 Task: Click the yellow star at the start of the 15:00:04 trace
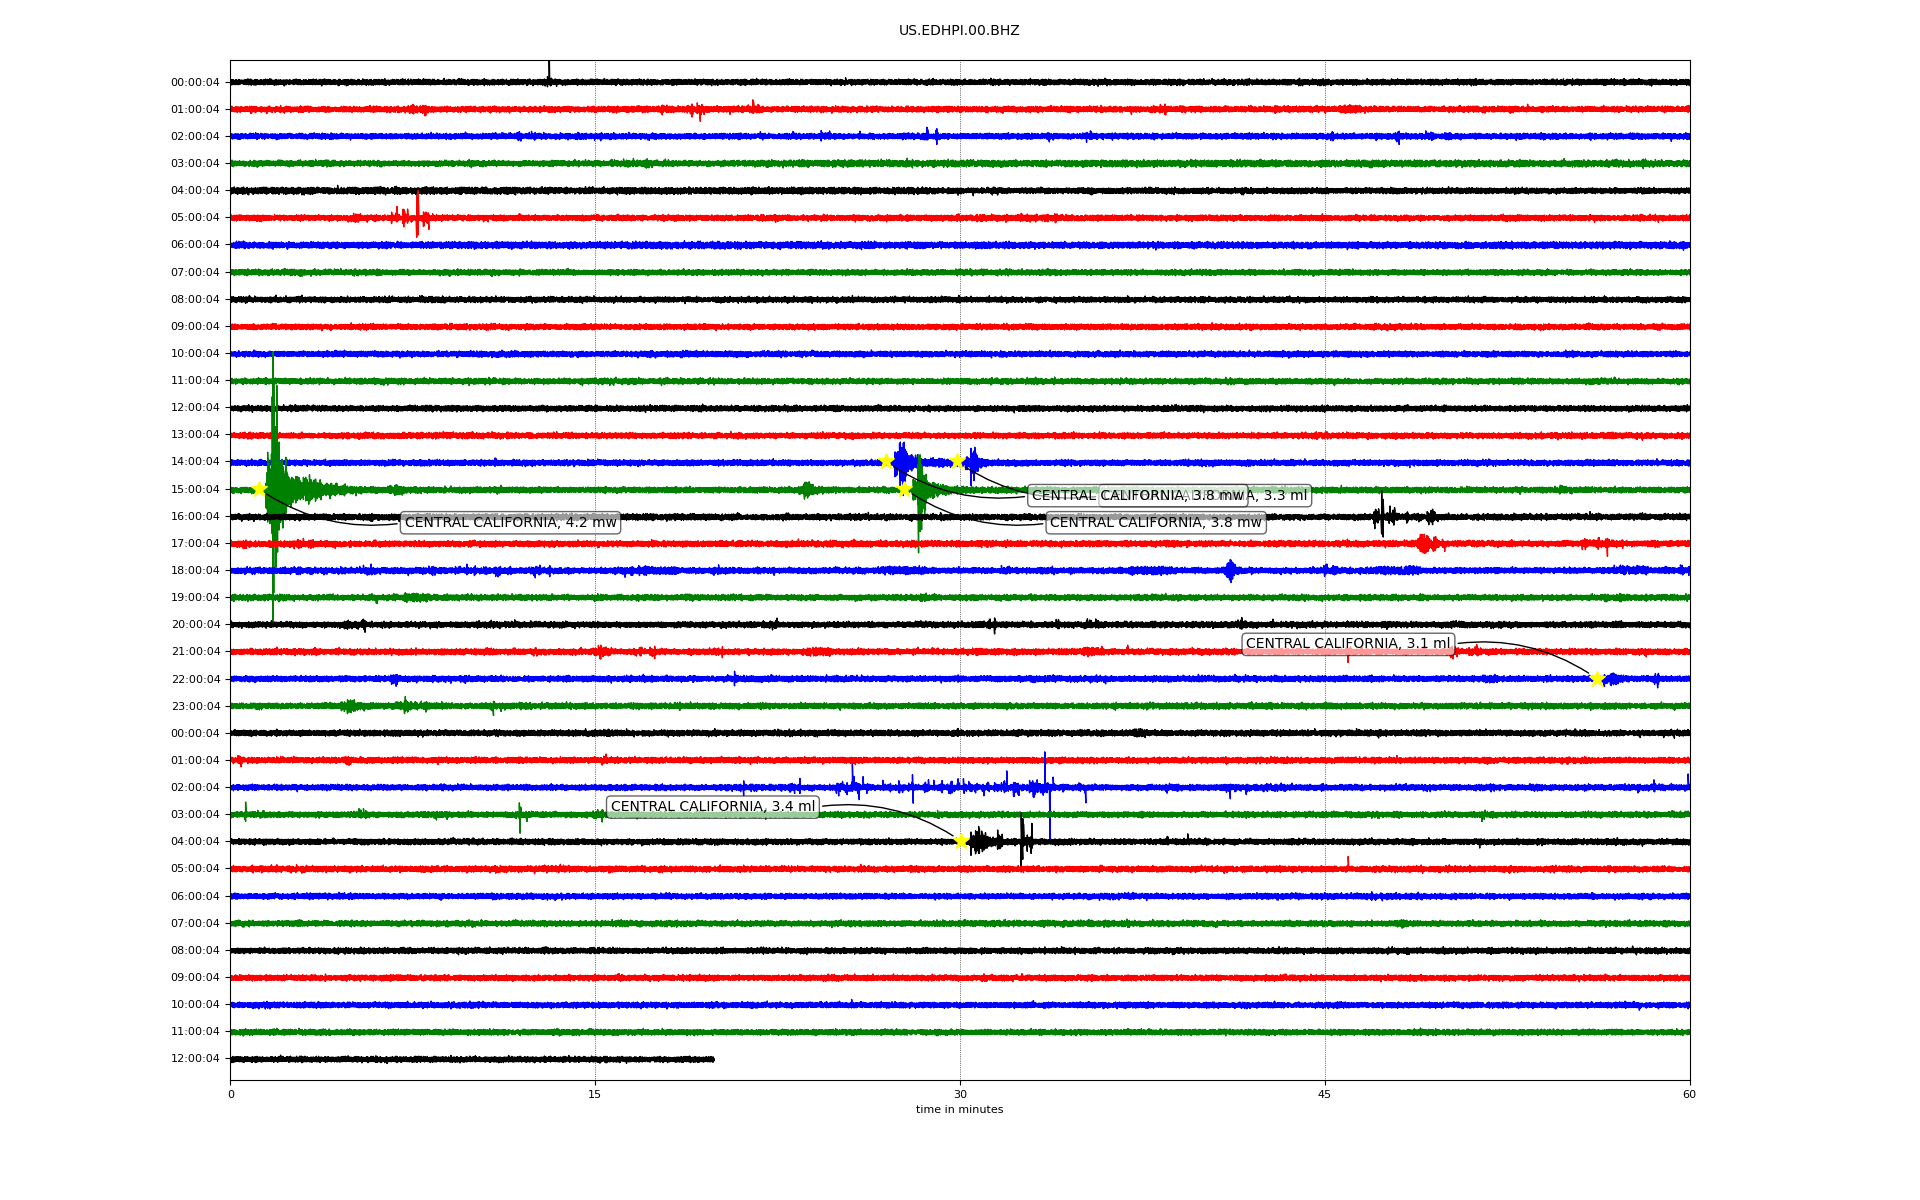tap(259, 489)
